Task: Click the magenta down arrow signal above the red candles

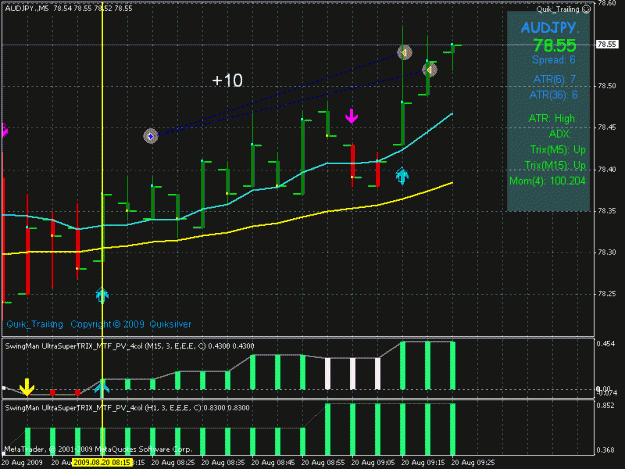Action: (351, 116)
